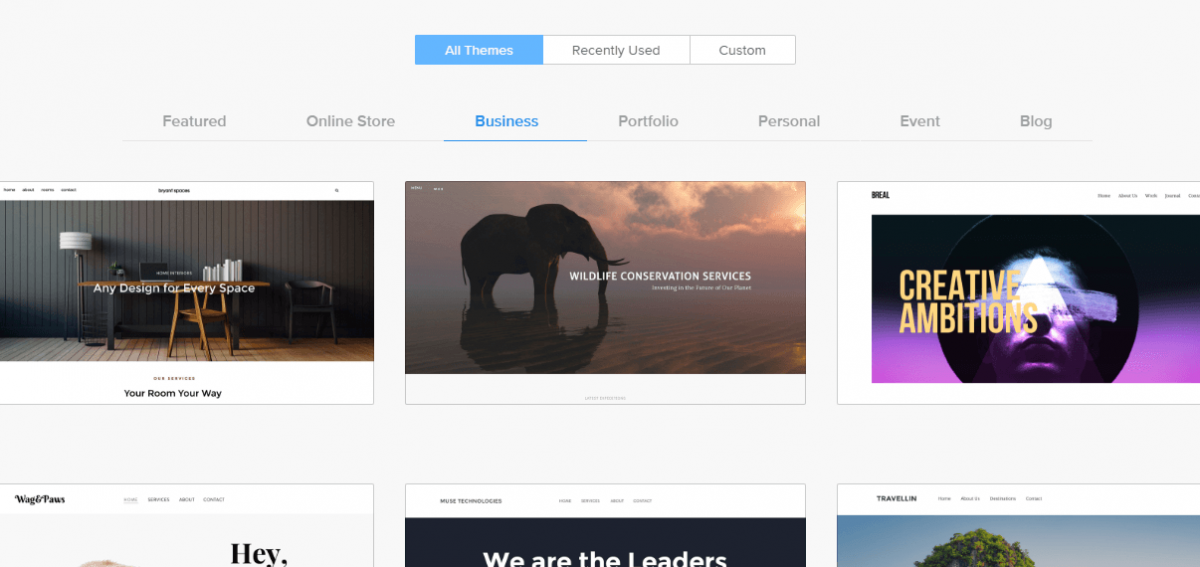
Task: Pick the Creative Ambitions theme thumbnail
Action: coord(1018,293)
